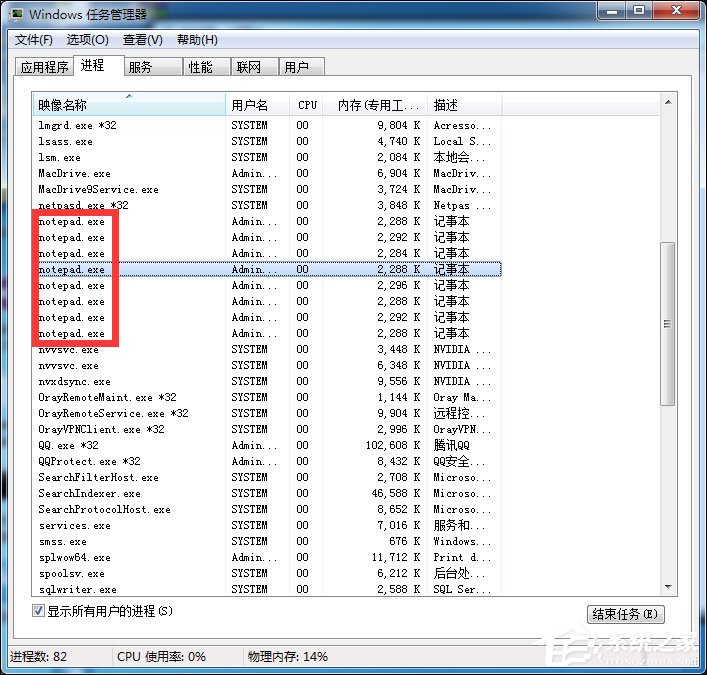Minimize the Task Manager window
707x675 pixels.
point(612,10)
